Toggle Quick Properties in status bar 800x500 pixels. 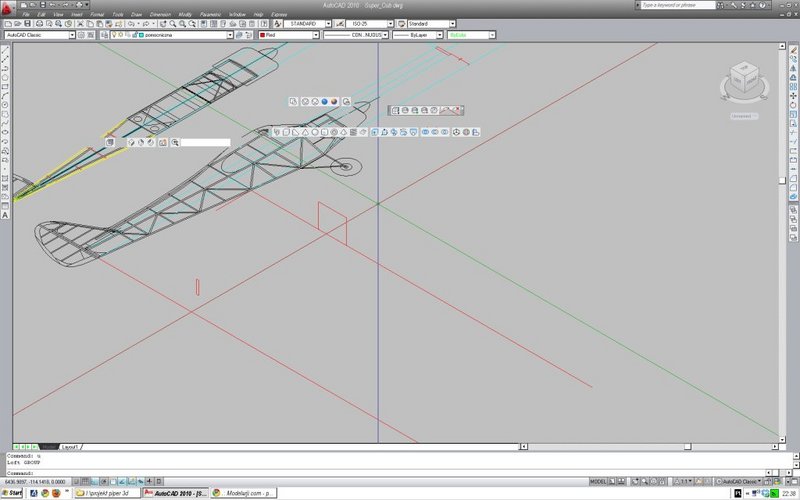click(159, 481)
